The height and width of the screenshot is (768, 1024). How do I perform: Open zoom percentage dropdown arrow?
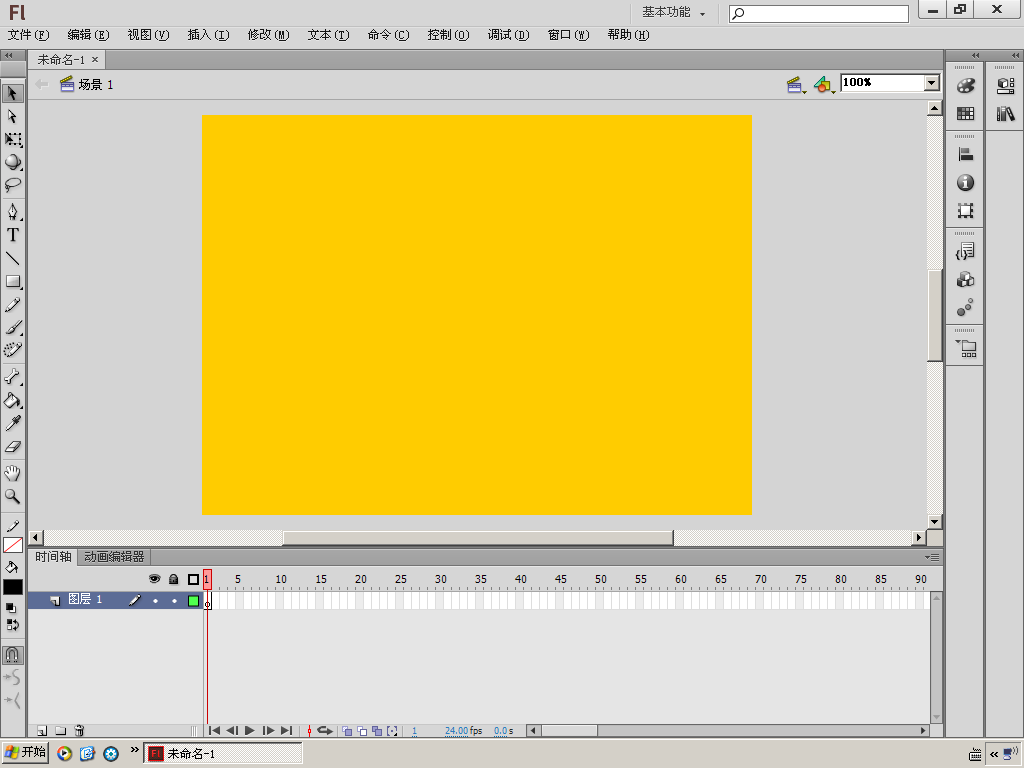[932, 82]
